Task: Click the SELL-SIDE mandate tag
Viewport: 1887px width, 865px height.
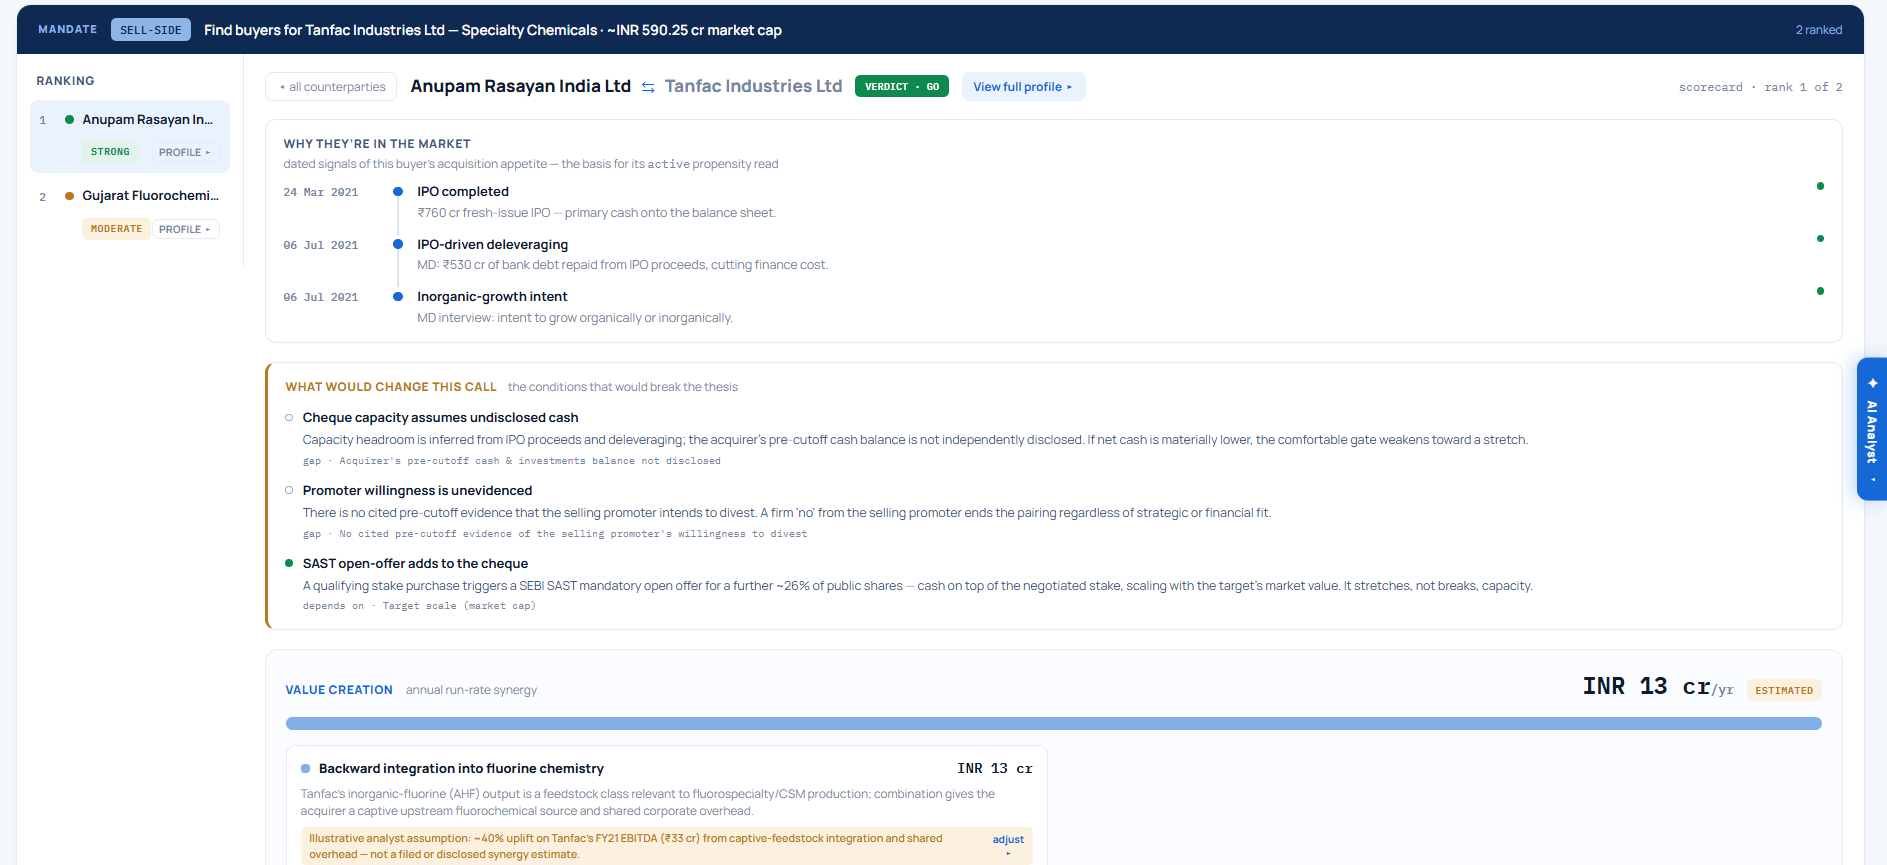Action: tap(151, 30)
